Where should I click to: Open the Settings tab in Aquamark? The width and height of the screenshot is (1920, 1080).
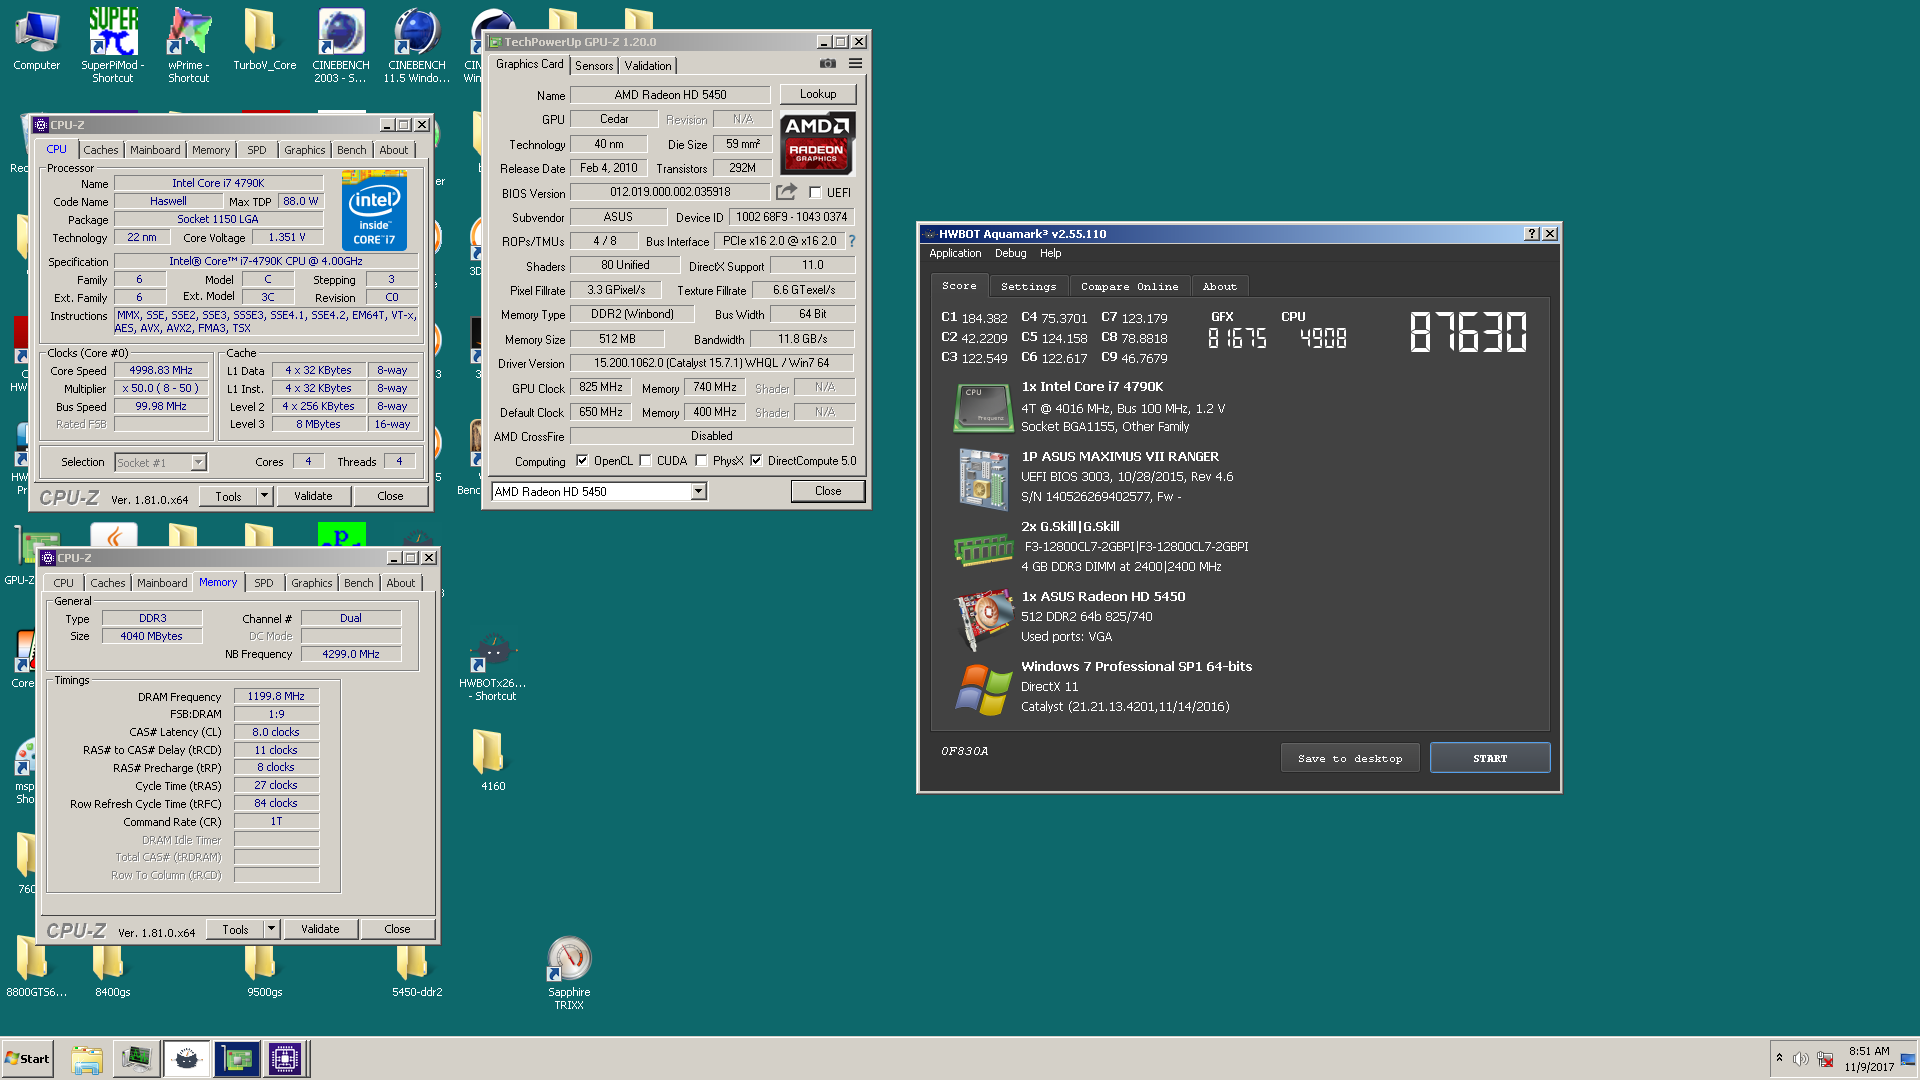(1028, 286)
